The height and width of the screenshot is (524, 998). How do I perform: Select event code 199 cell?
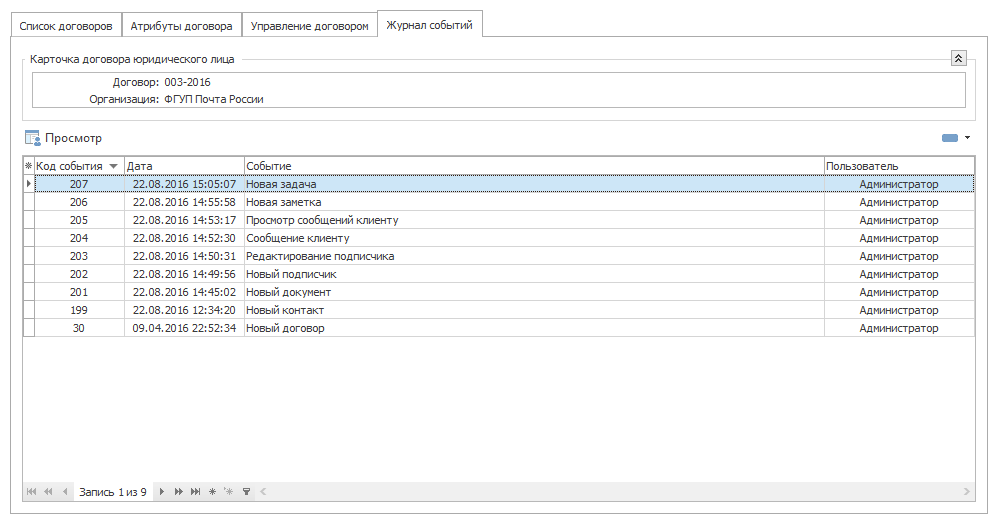[79, 310]
